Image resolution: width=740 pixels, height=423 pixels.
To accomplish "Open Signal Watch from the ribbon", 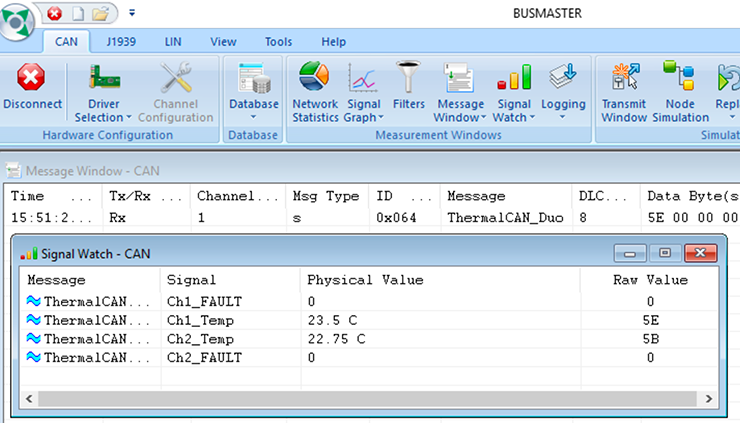I will click(513, 92).
